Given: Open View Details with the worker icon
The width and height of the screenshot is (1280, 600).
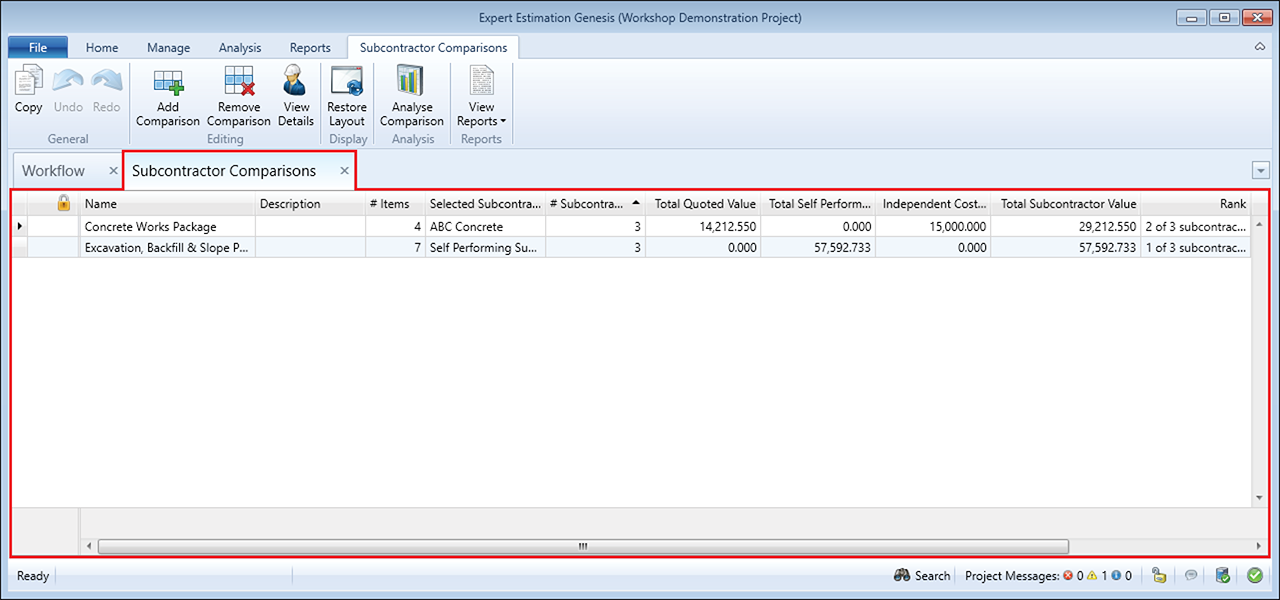Looking at the screenshot, I should [x=296, y=82].
